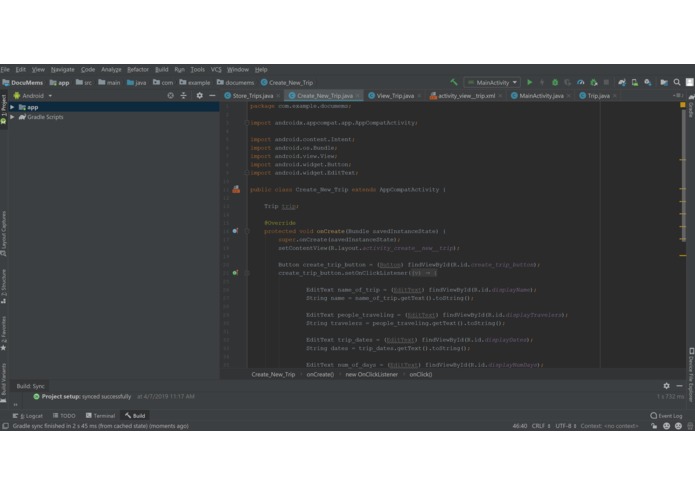The width and height of the screenshot is (695, 494).
Task: Toggle tool window buttons icon in status bar corner
Action: point(5,426)
